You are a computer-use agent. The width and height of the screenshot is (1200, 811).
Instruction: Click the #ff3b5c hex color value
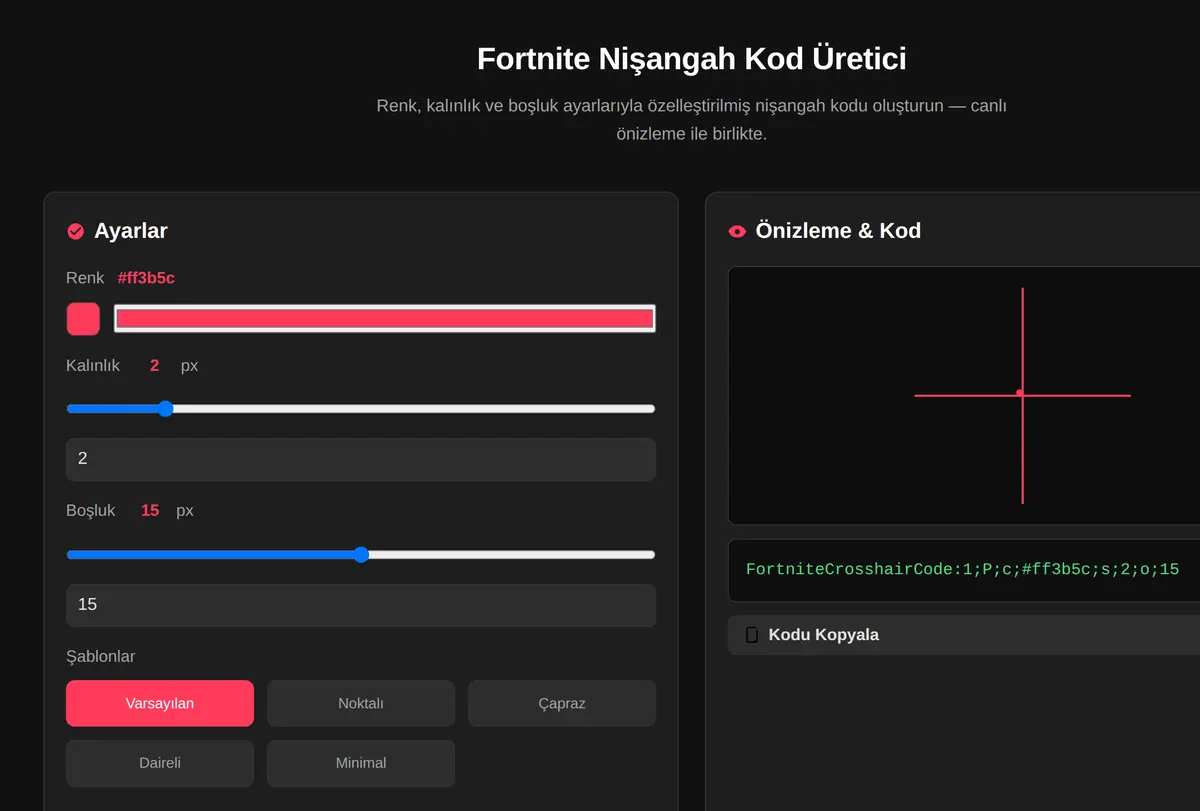coord(146,278)
